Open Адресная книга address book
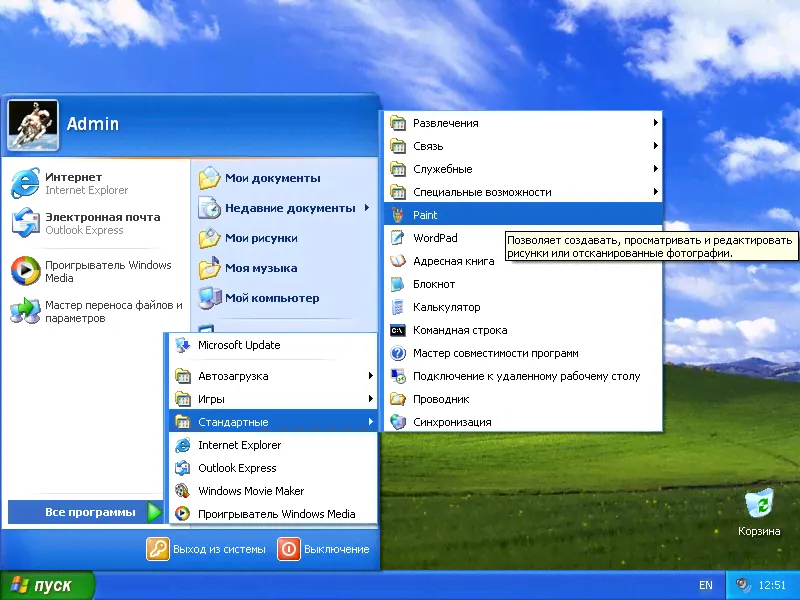 [x=453, y=261]
